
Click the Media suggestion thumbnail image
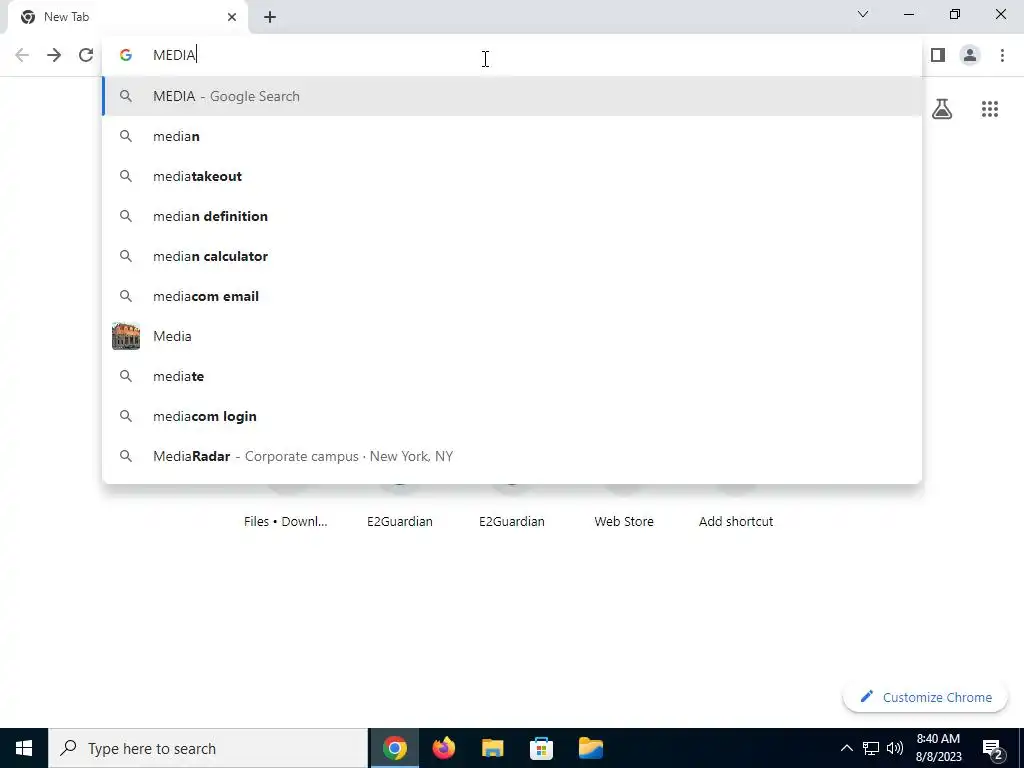coord(126,336)
